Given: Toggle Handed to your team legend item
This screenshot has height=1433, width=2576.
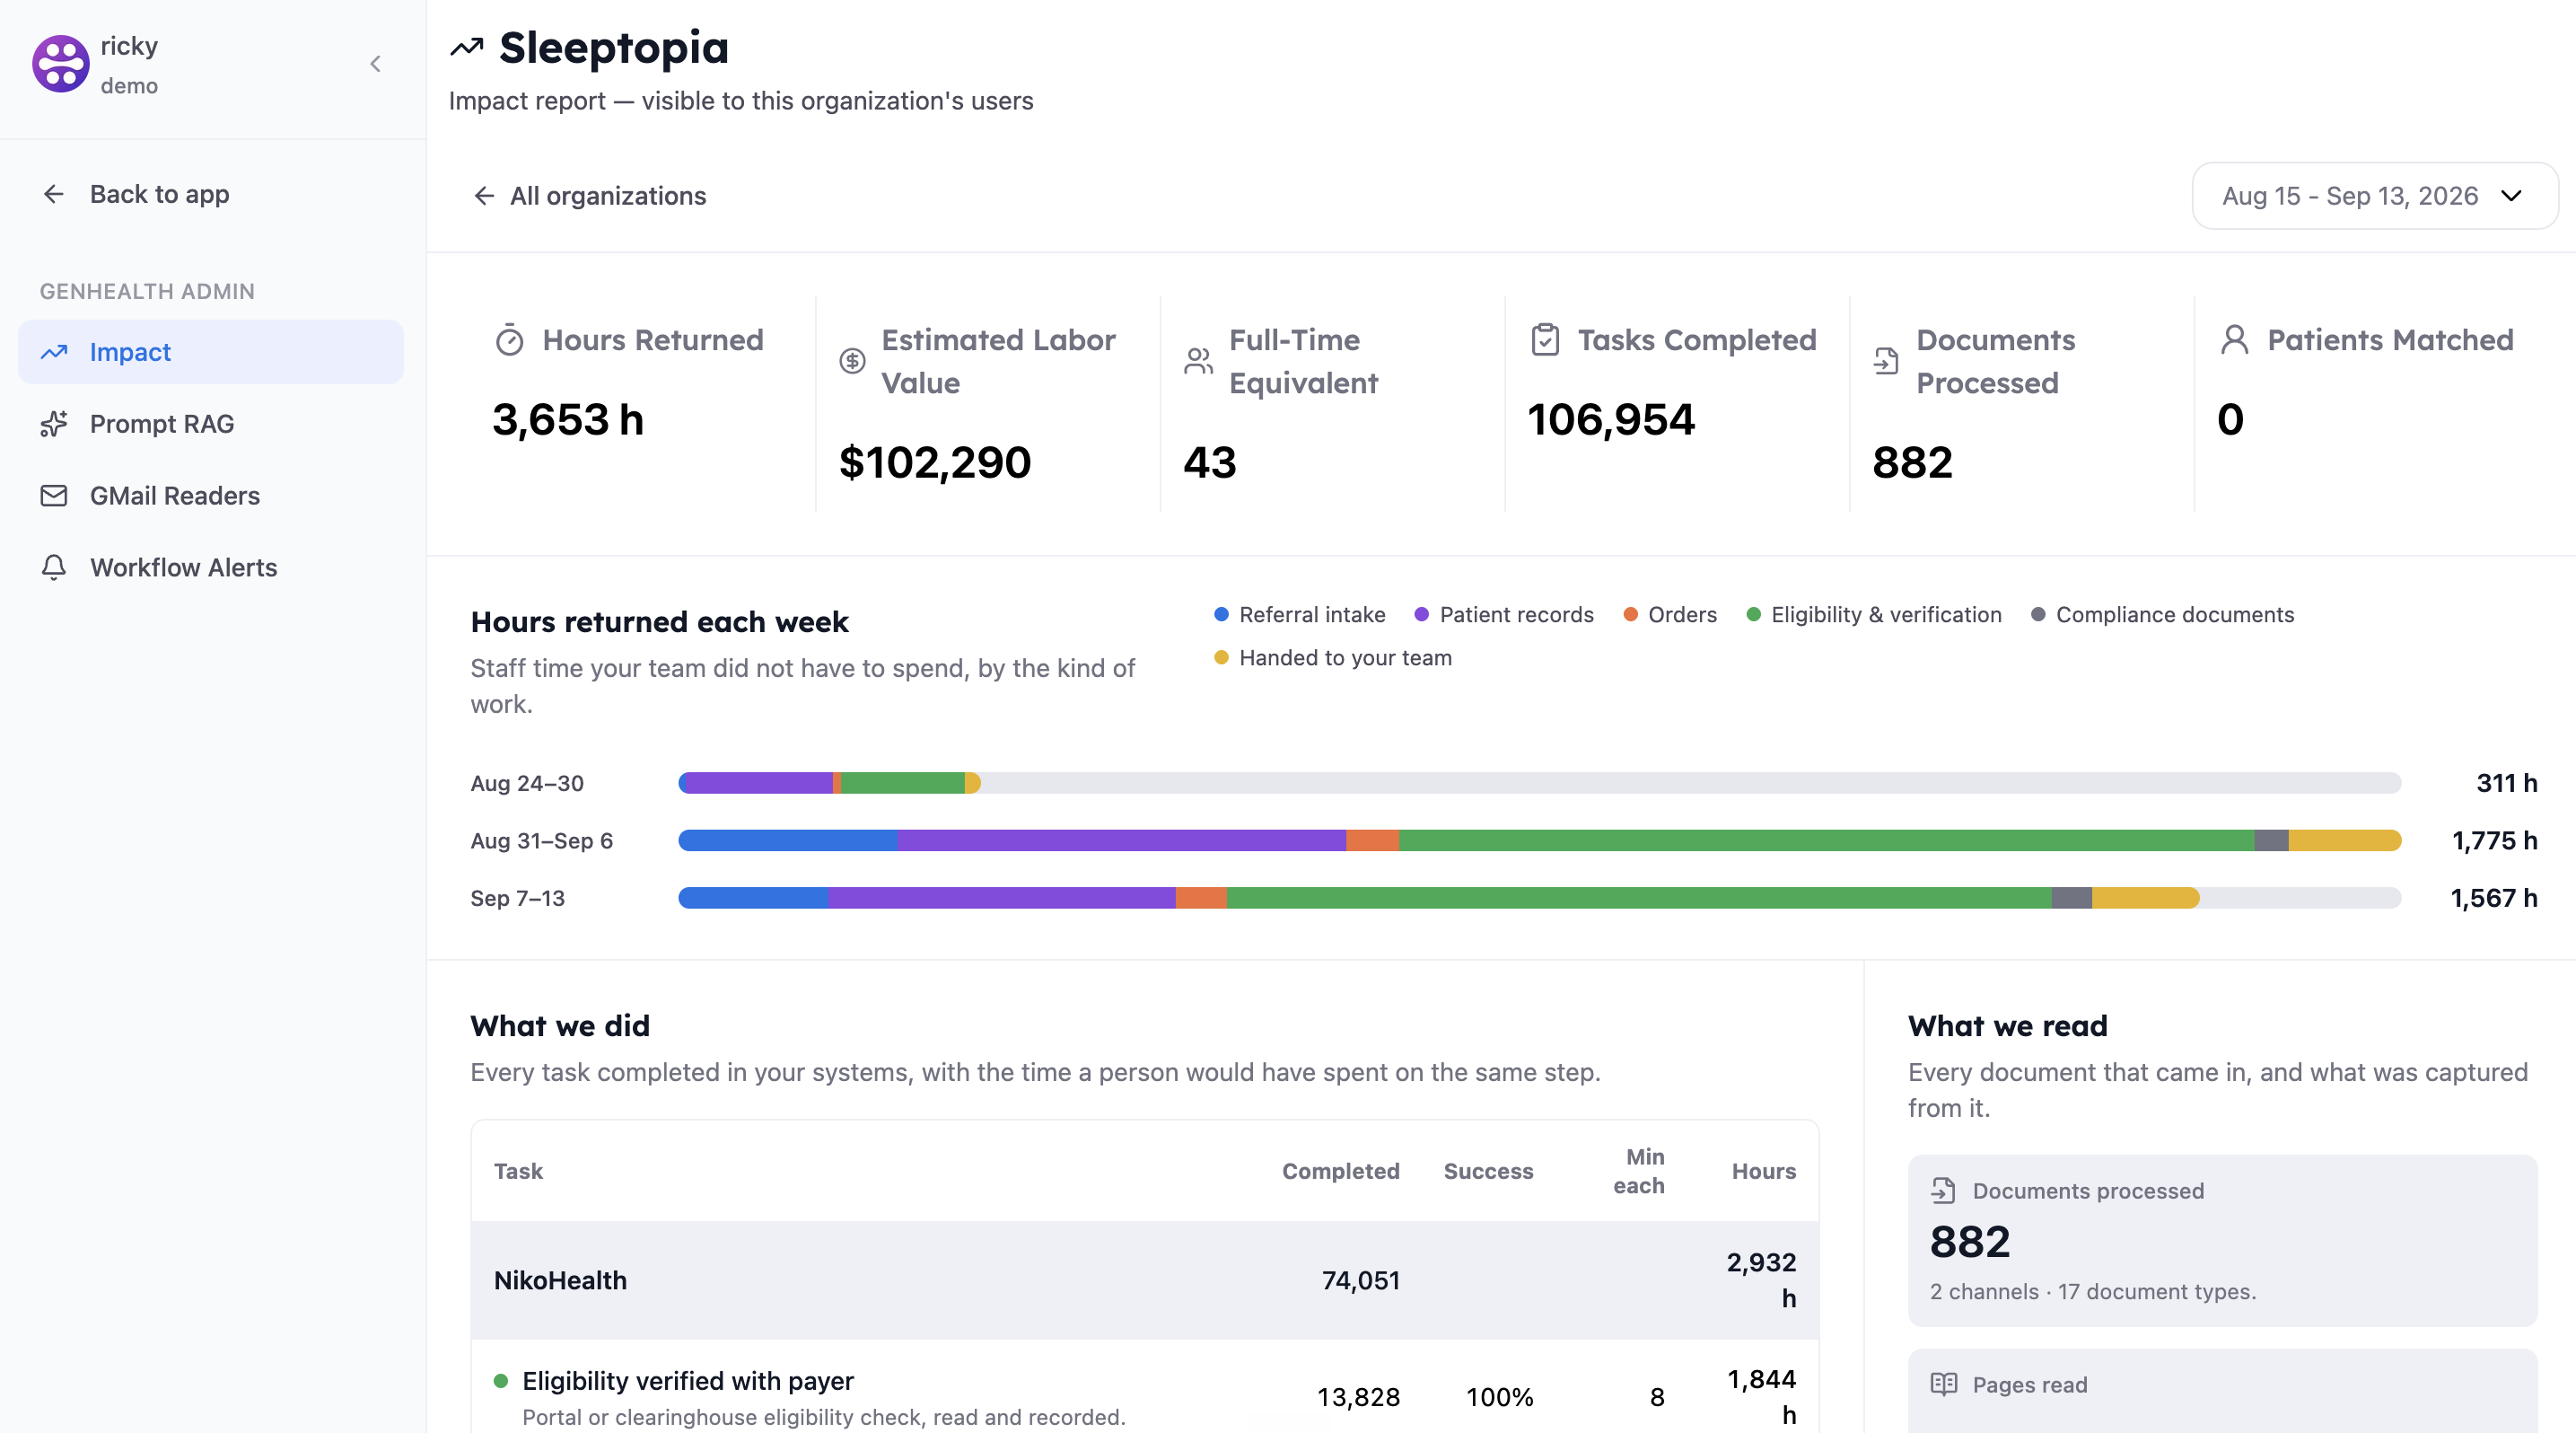Looking at the screenshot, I should pos(1333,658).
